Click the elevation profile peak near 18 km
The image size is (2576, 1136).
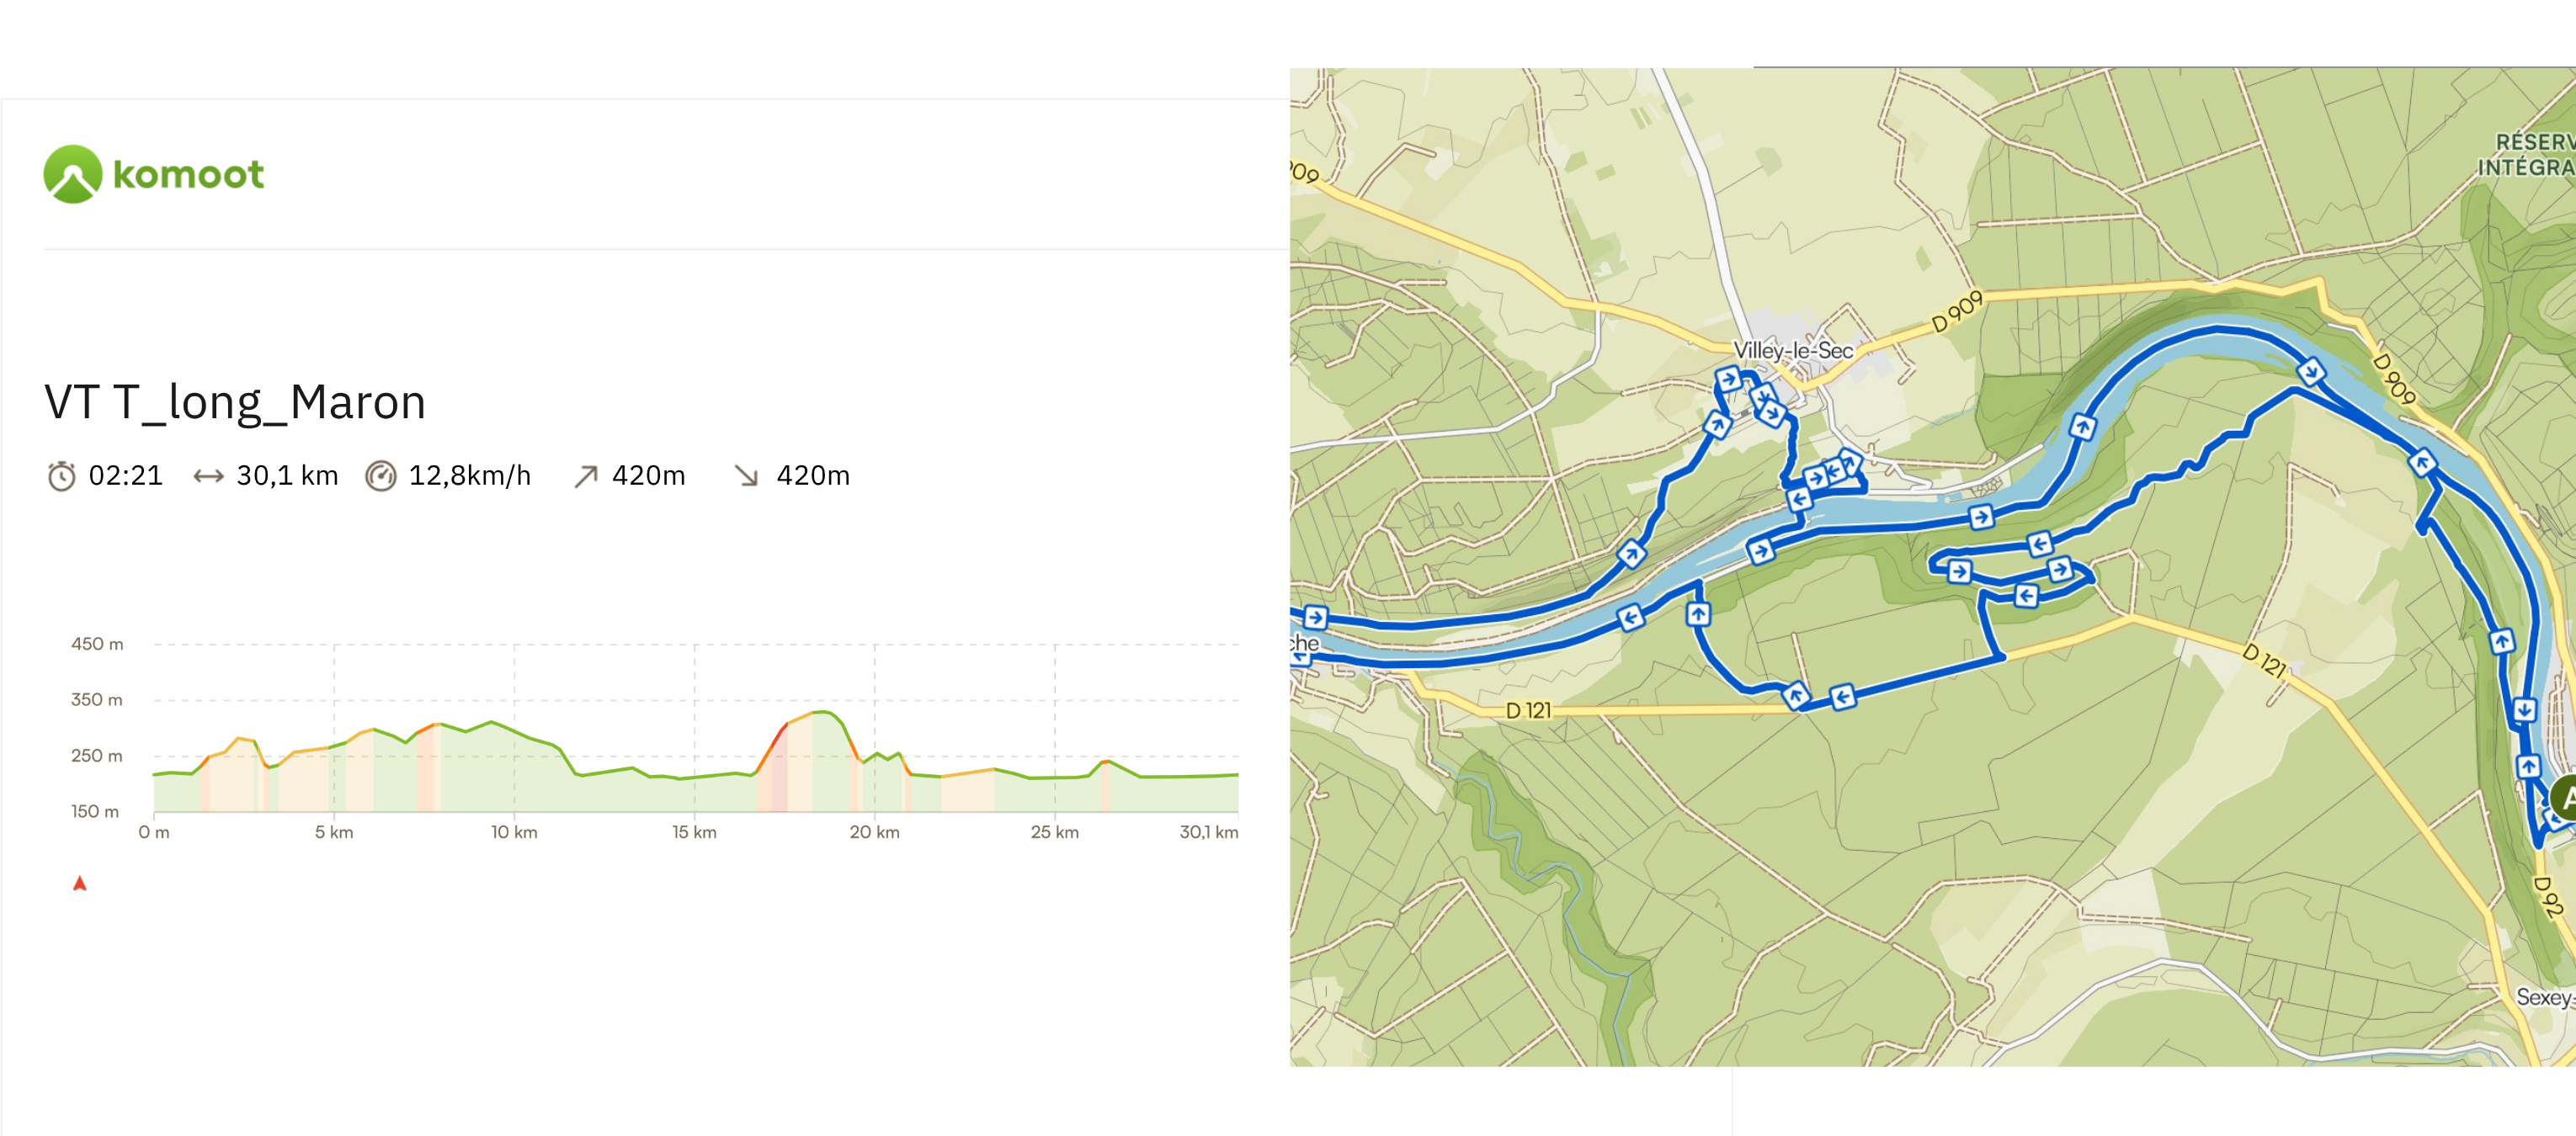tap(823, 712)
